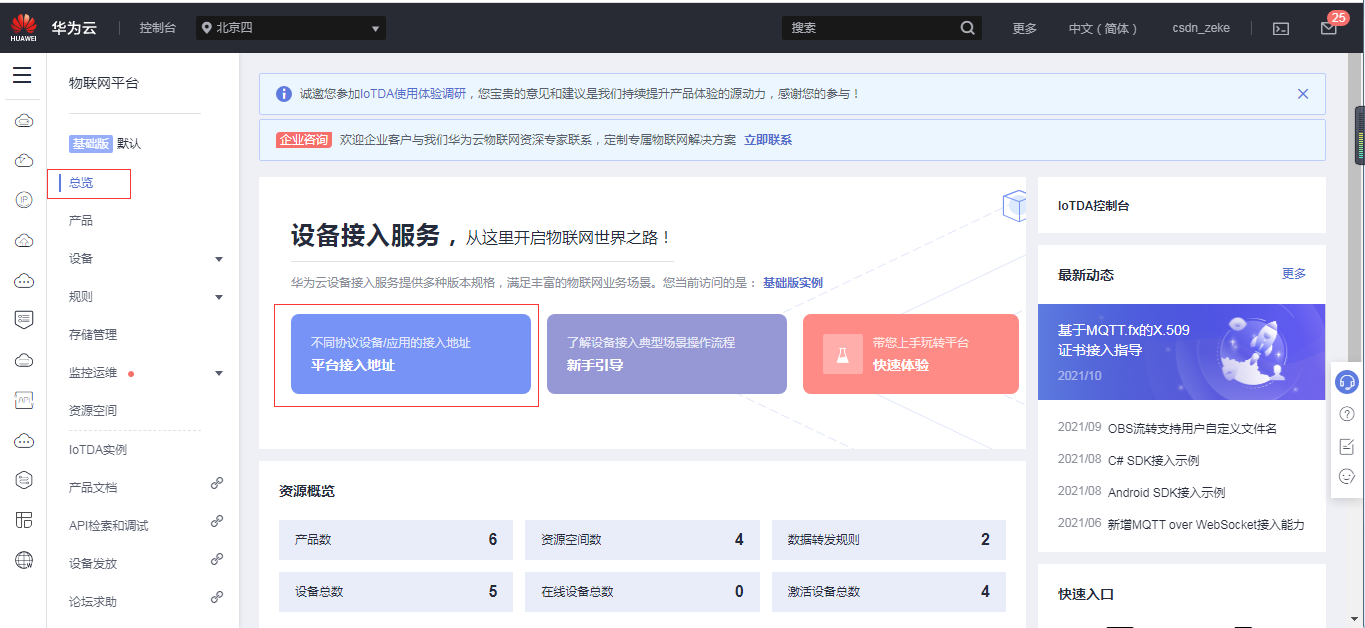Click the info icon on survey banner

click(x=284, y=94)
